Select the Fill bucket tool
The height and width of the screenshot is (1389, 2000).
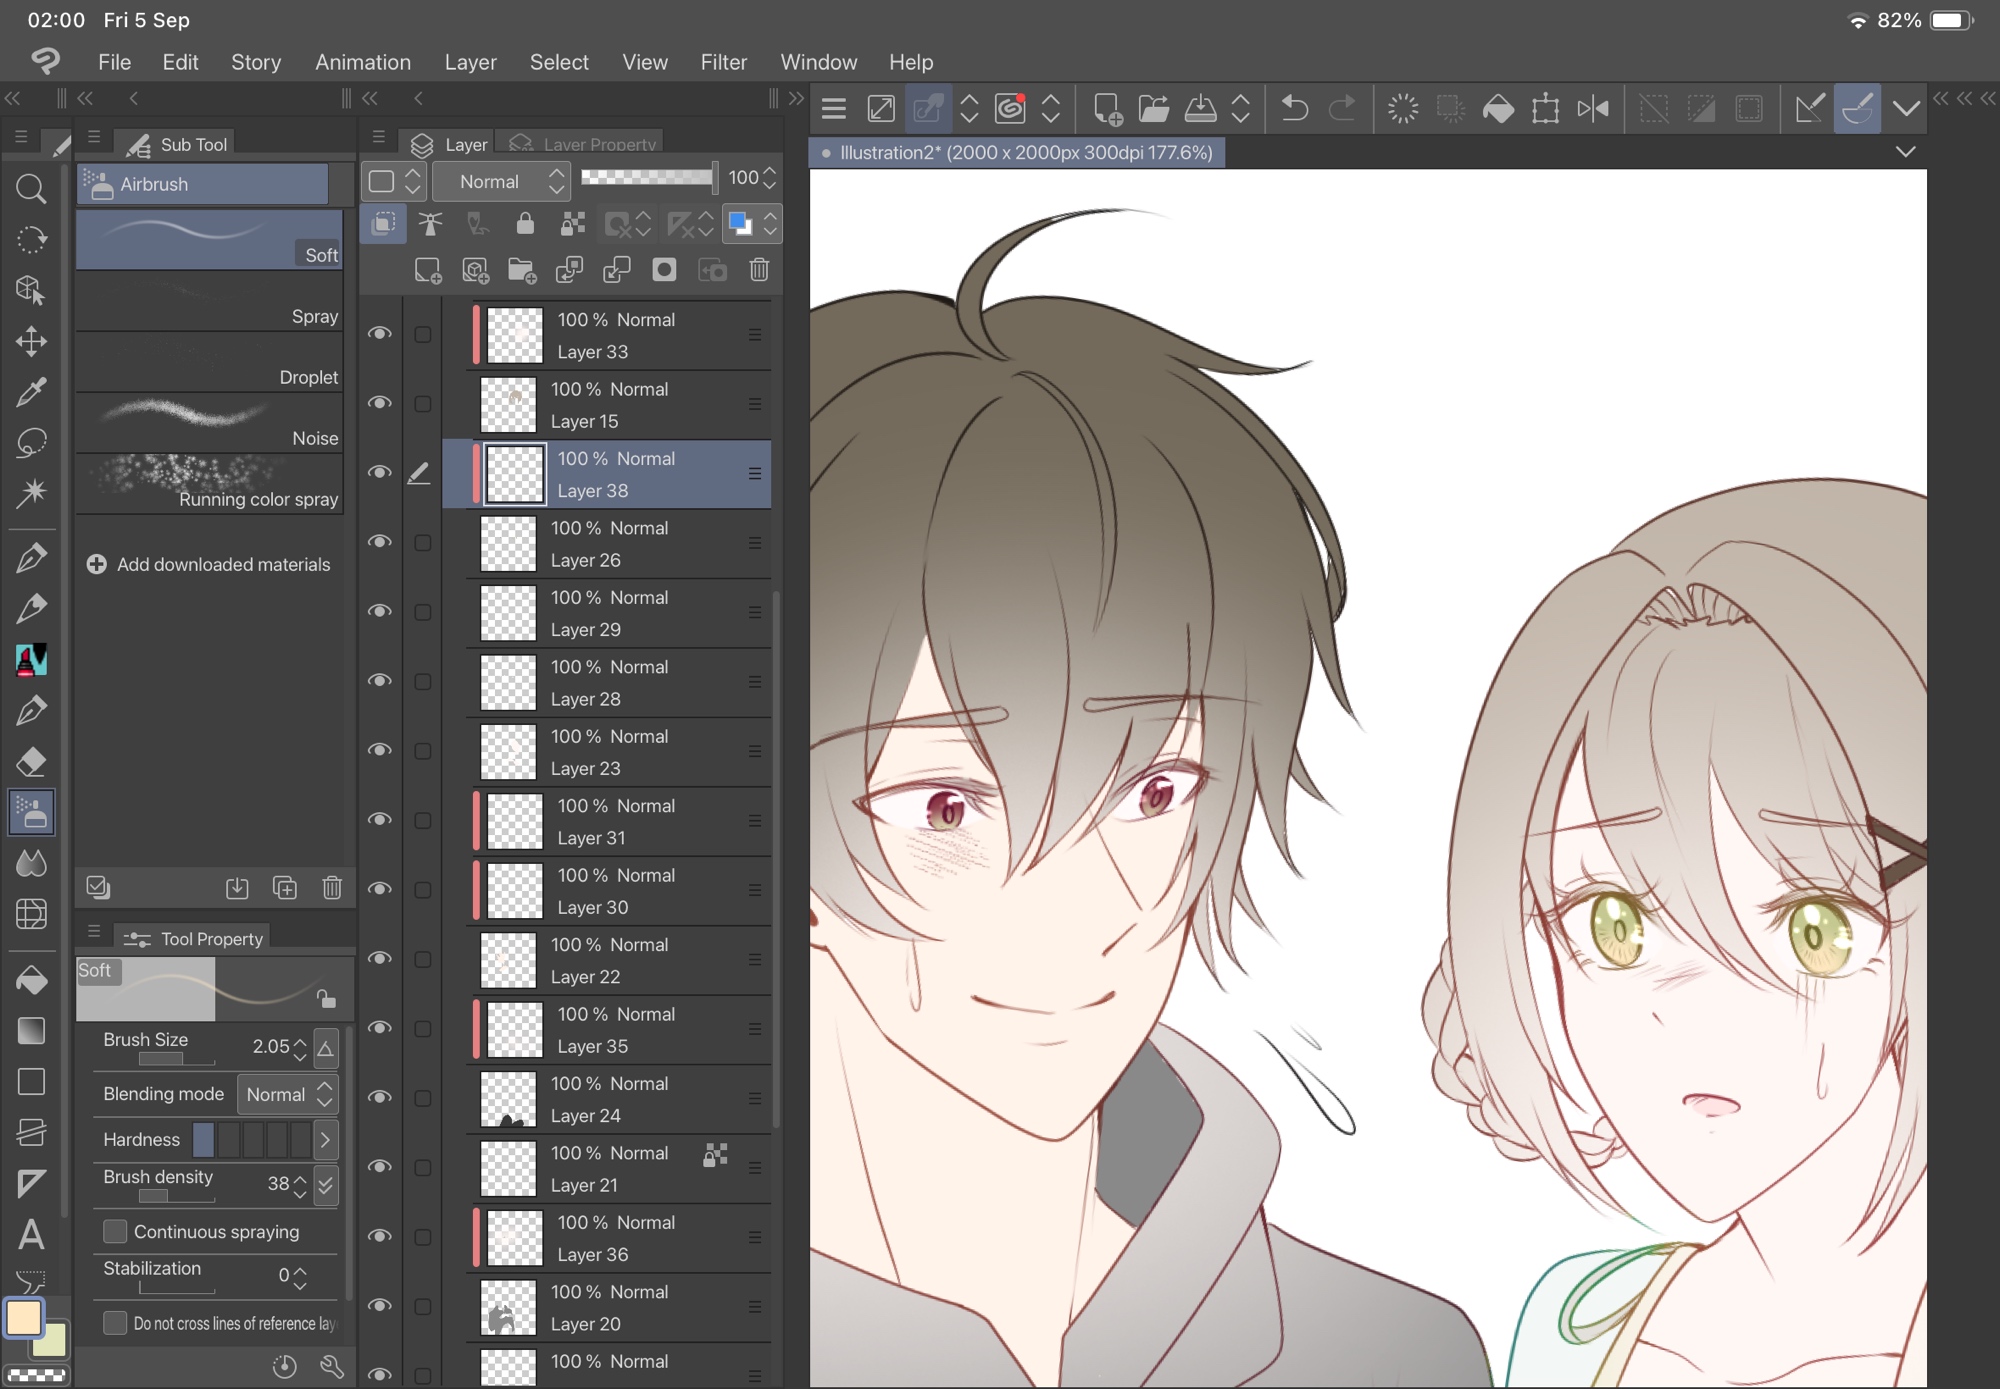click(31, 980)
